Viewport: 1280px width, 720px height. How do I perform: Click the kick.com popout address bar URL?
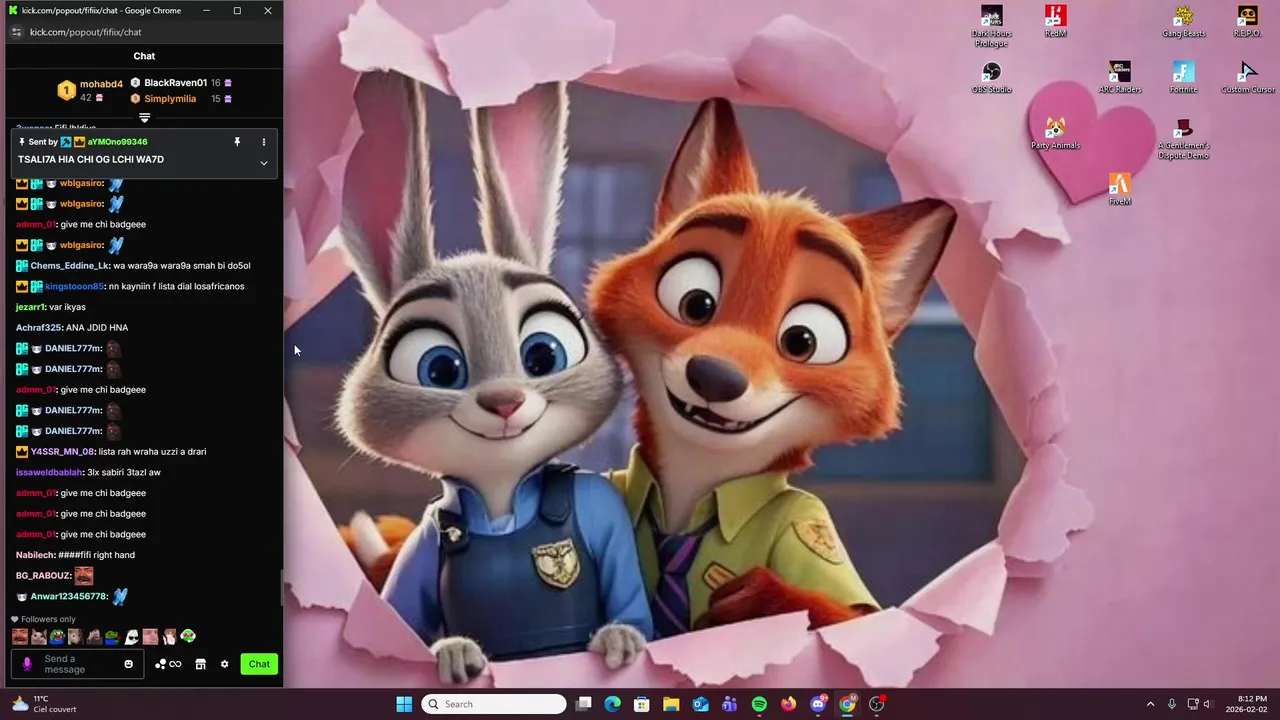tap(86, 32)
